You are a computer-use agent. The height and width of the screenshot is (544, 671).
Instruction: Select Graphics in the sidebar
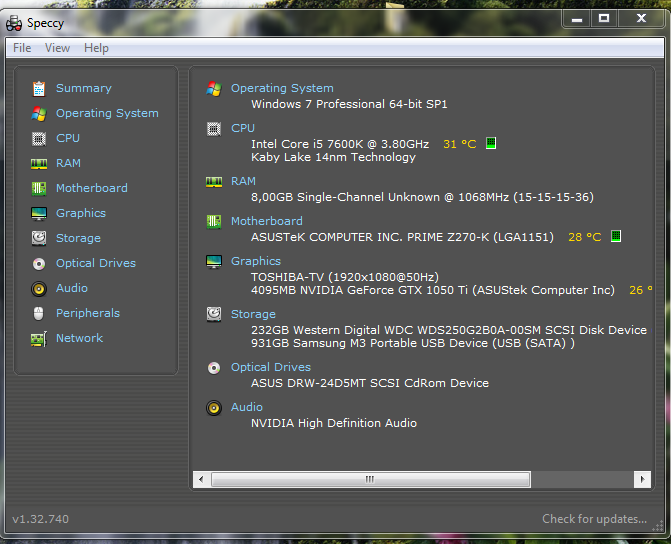(81, 213)
